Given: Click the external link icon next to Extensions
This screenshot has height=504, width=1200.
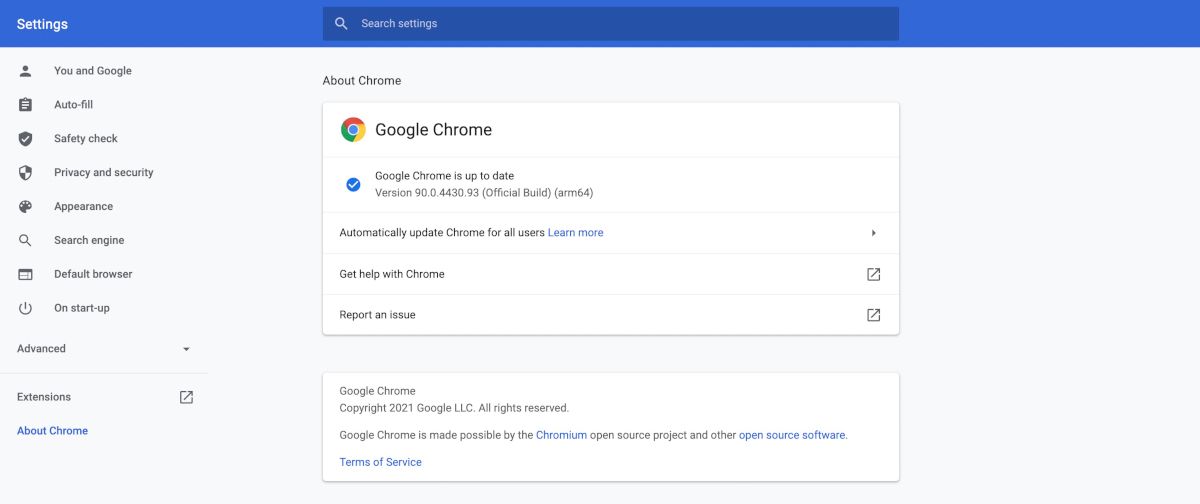Looking at the screenshot, I should (186, 397).
